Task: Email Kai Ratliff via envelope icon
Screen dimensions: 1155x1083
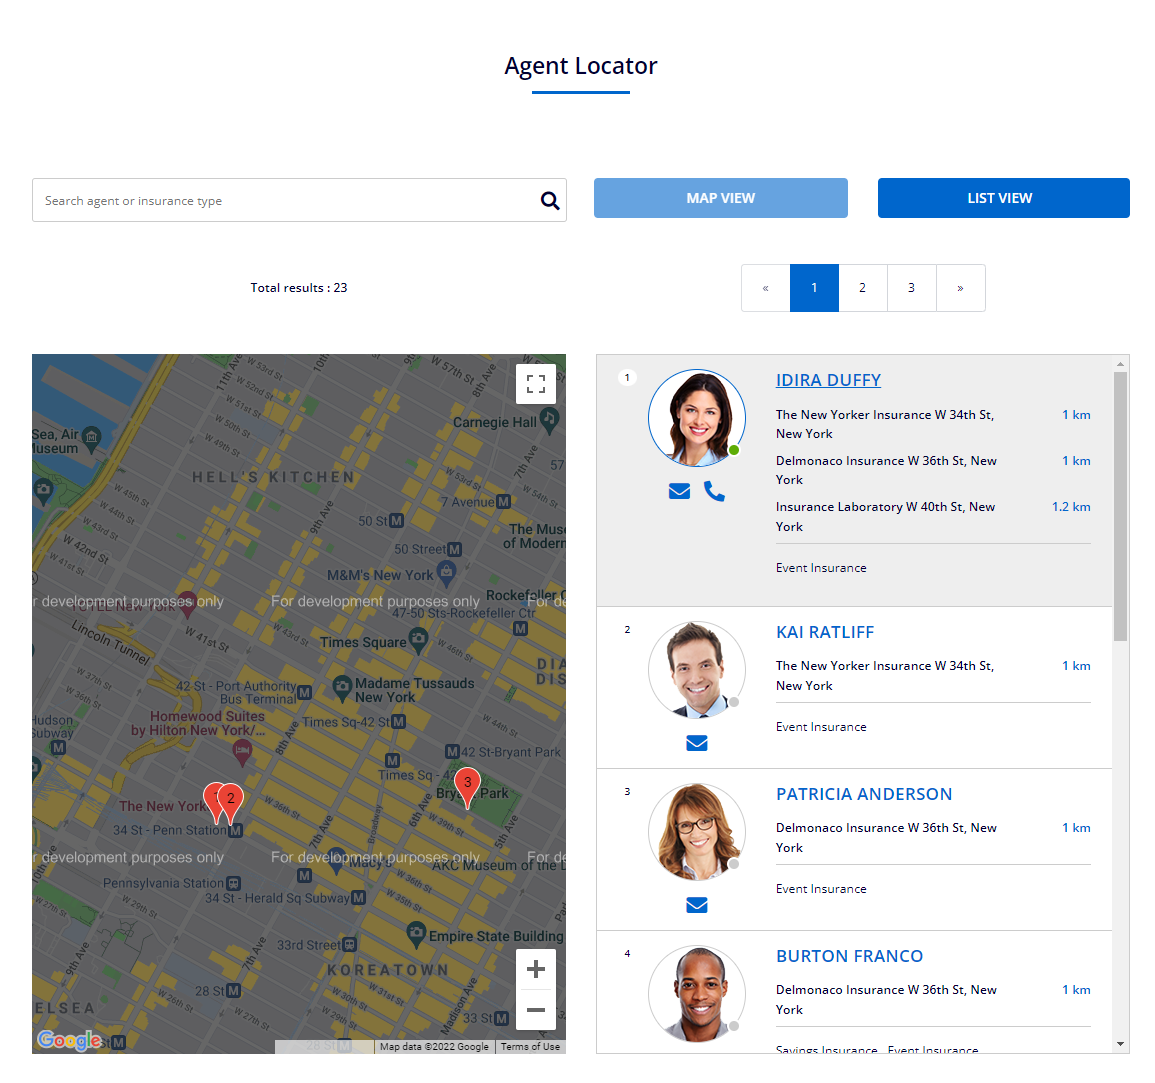Action: tap(697, 743)
